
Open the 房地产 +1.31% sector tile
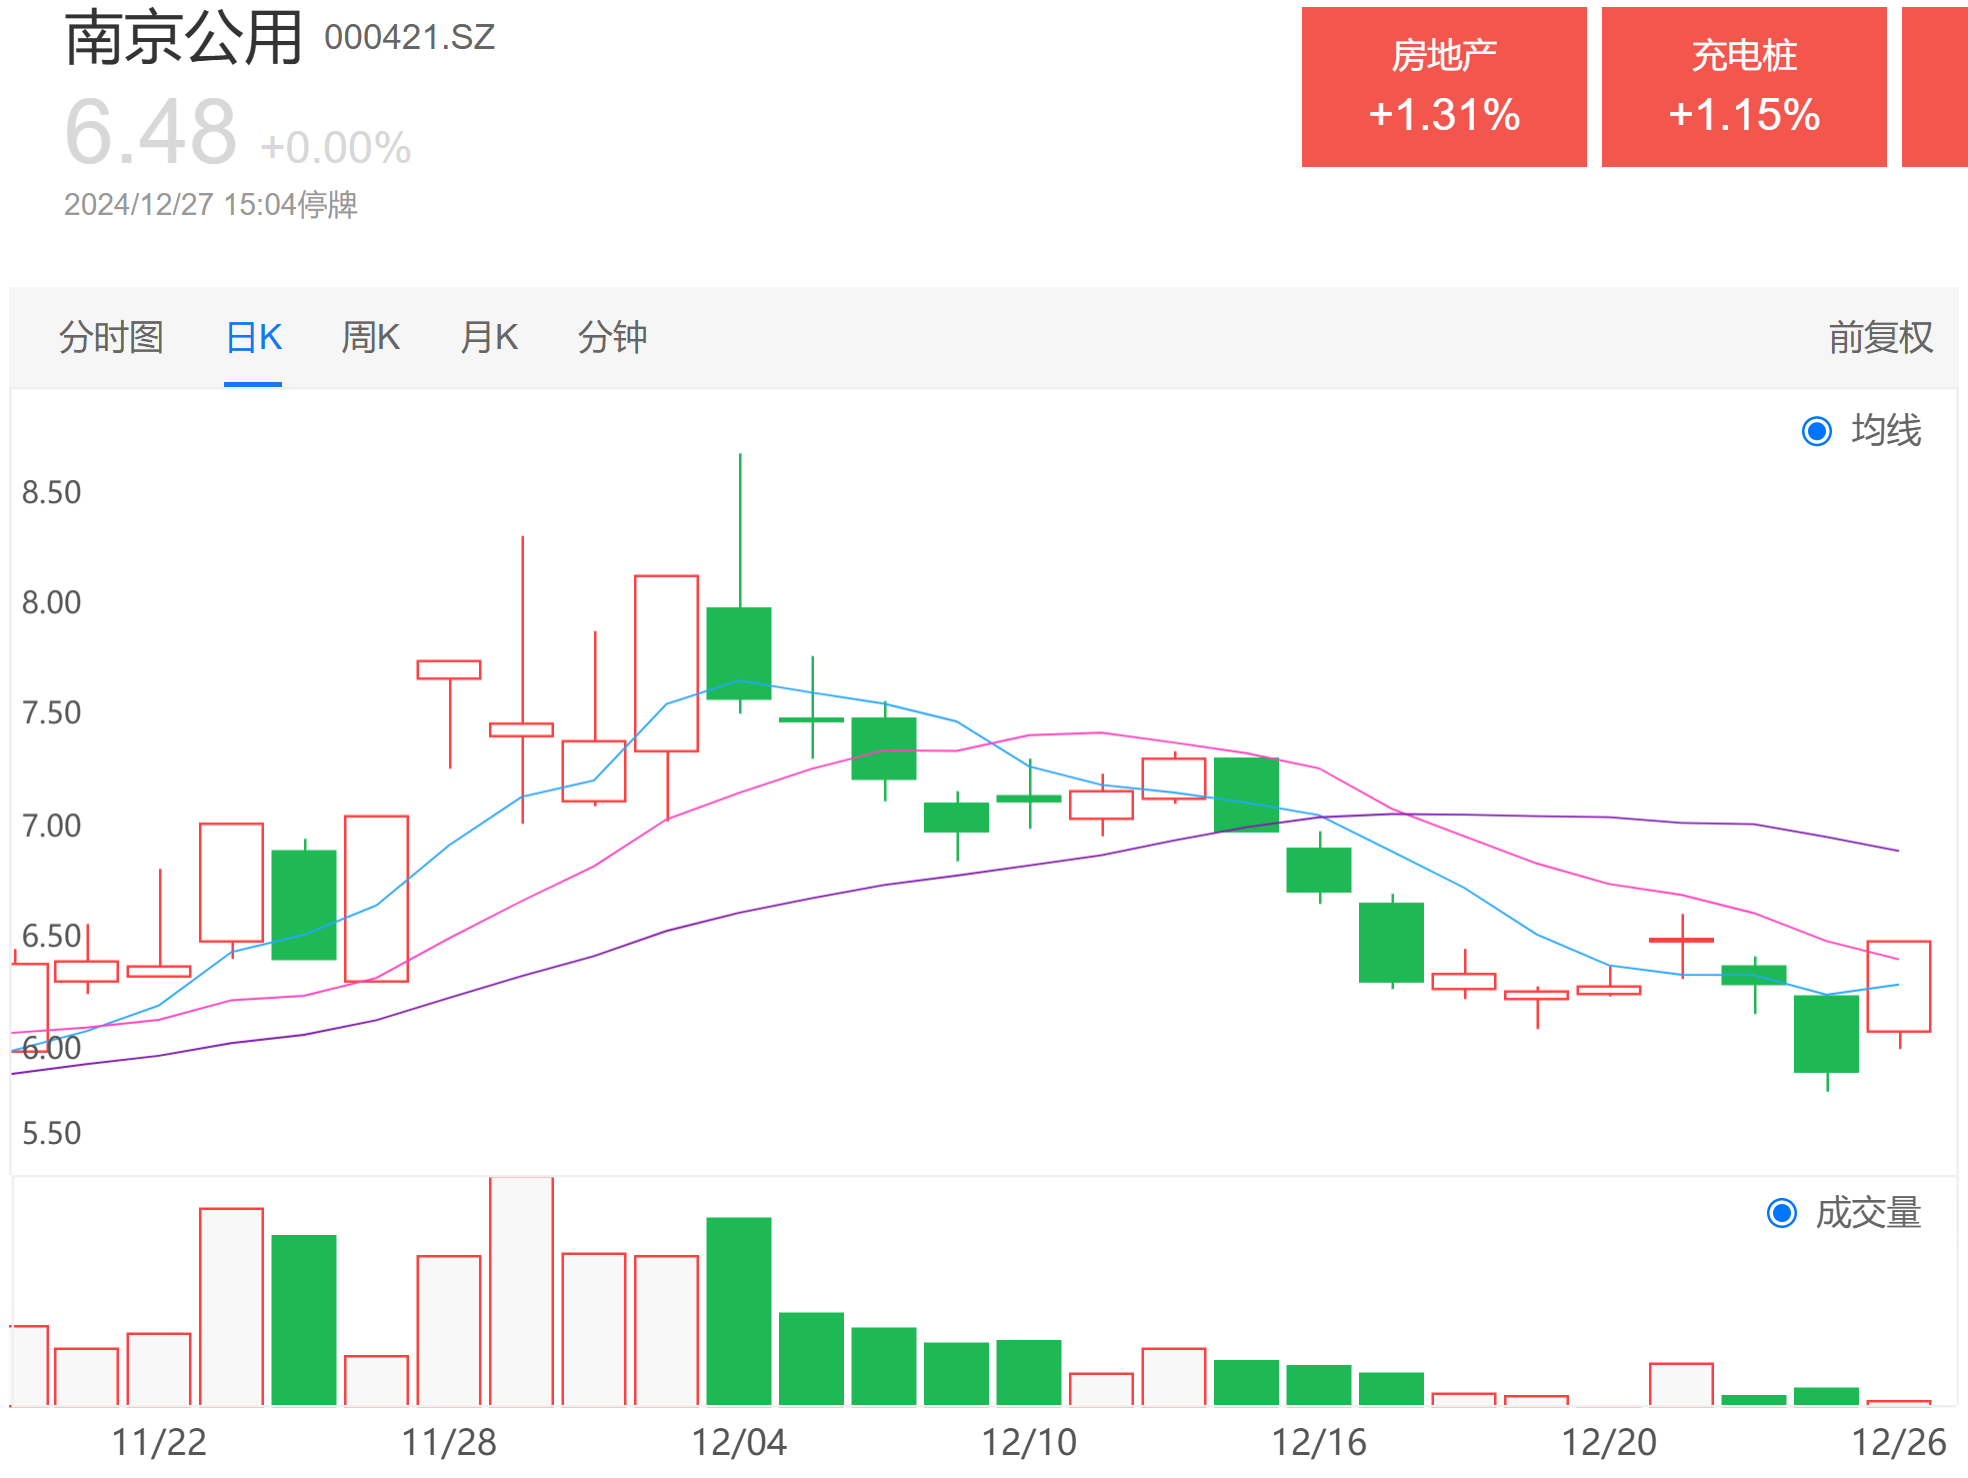click(x=1444, y=87)
